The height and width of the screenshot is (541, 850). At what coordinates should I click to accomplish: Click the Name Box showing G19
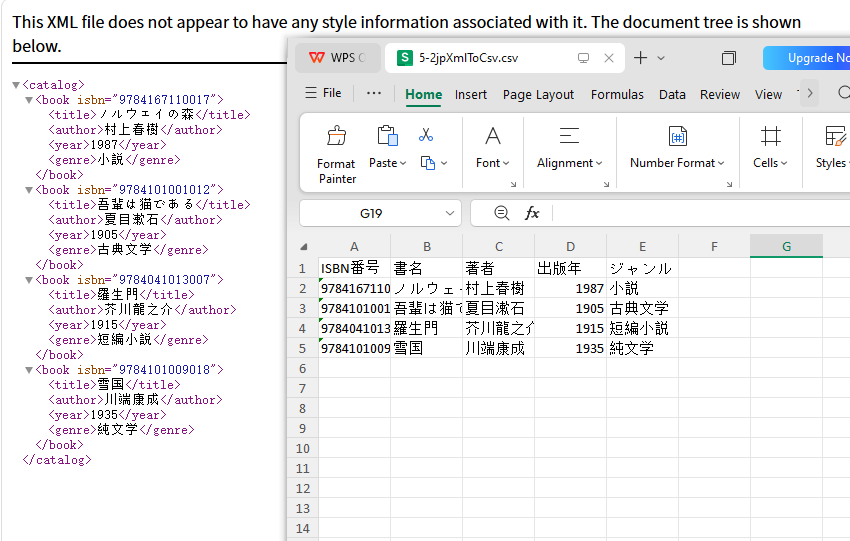[380, 213]
